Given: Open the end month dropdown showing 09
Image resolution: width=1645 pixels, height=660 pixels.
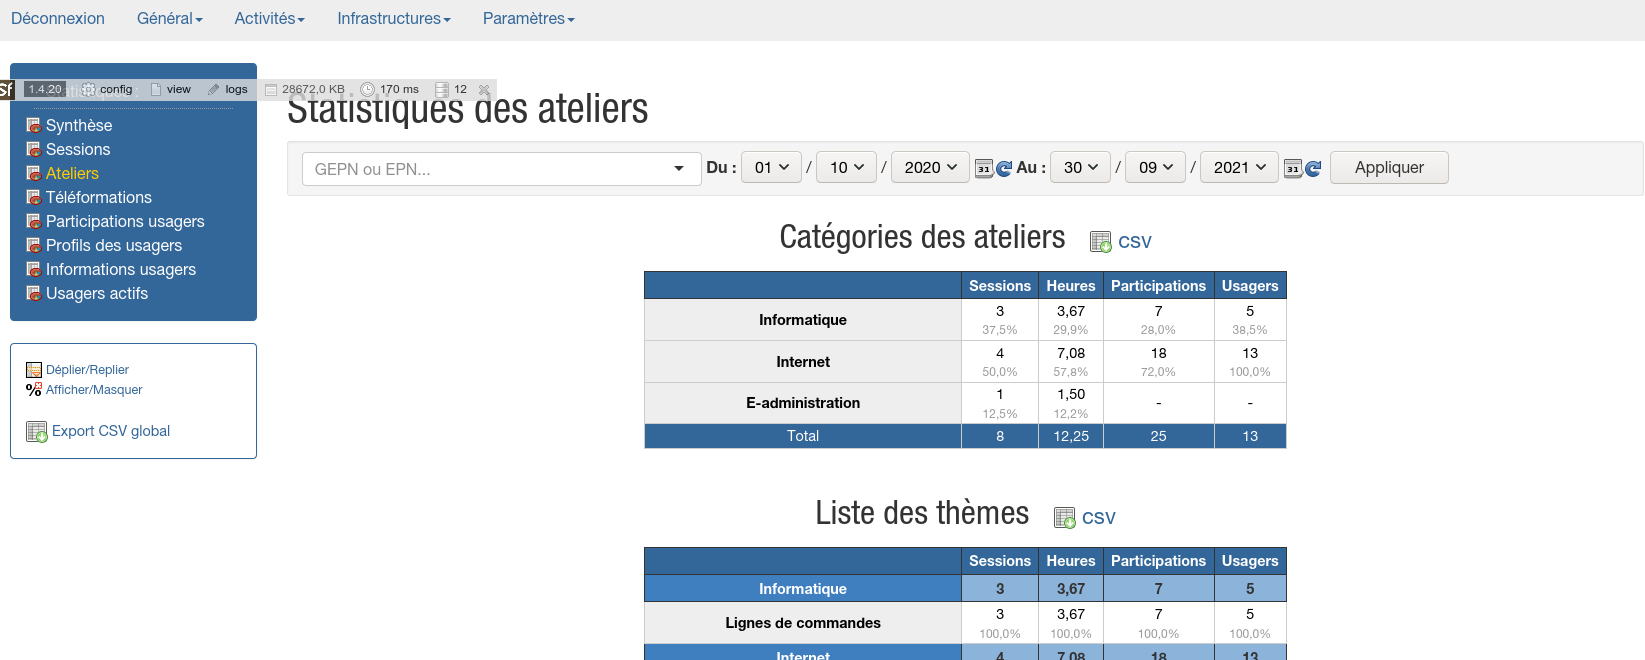Looking at the screenshot, I should [x=1155, y=168].
